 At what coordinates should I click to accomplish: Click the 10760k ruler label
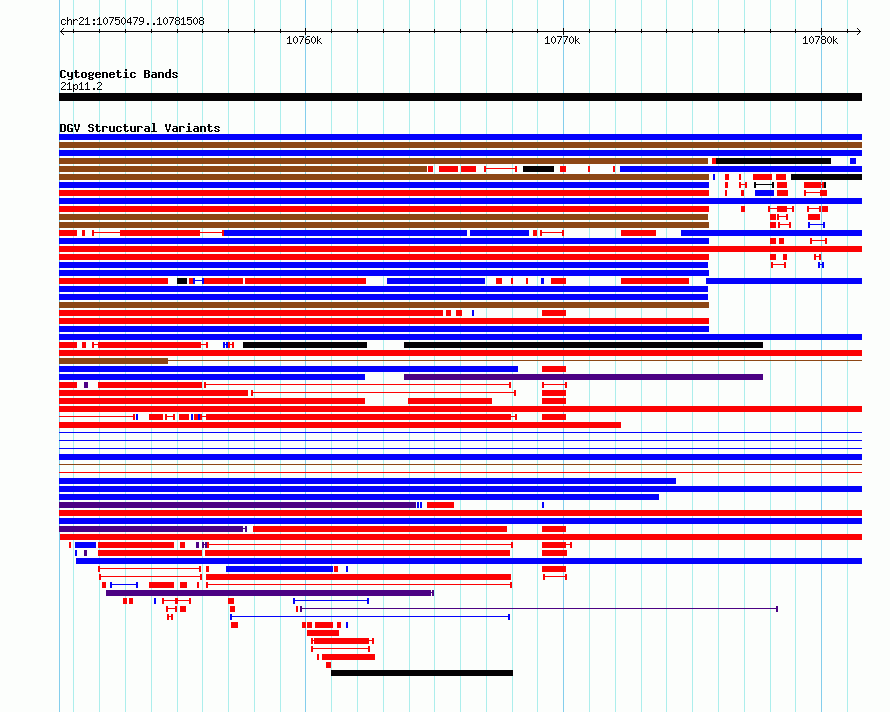pos(304,40)
